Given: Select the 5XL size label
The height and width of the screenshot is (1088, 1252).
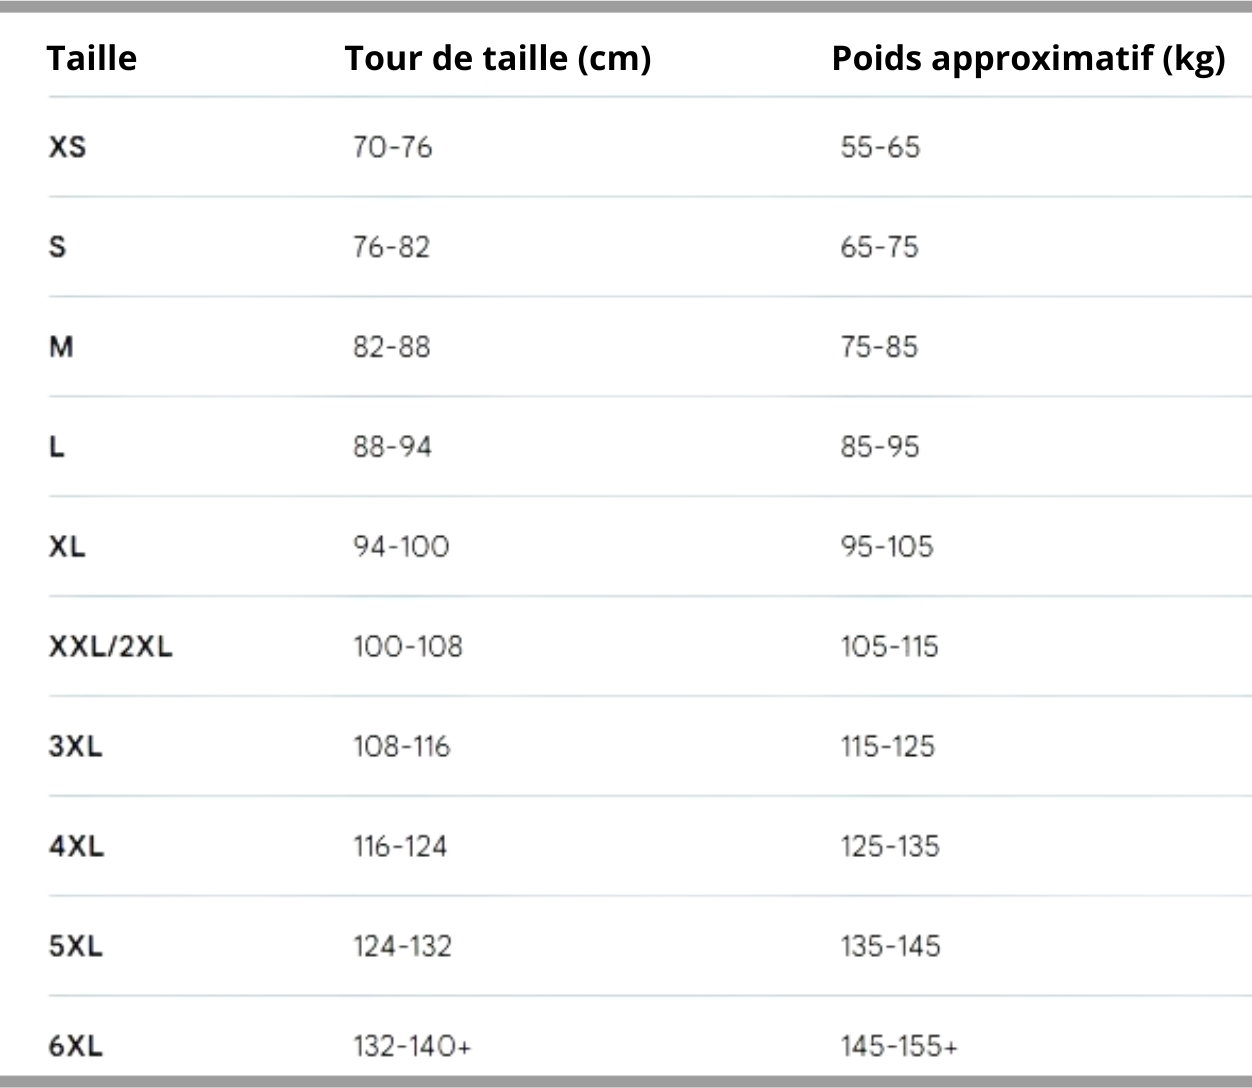Looking at the screenshot, I should click(76, 946).
